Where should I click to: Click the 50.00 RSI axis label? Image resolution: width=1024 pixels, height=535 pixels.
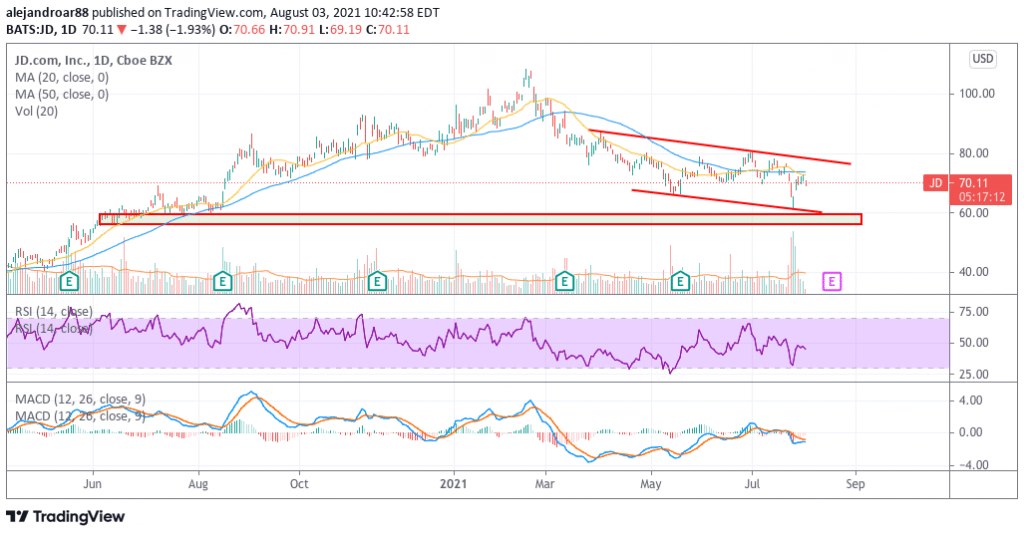(973, 343)
